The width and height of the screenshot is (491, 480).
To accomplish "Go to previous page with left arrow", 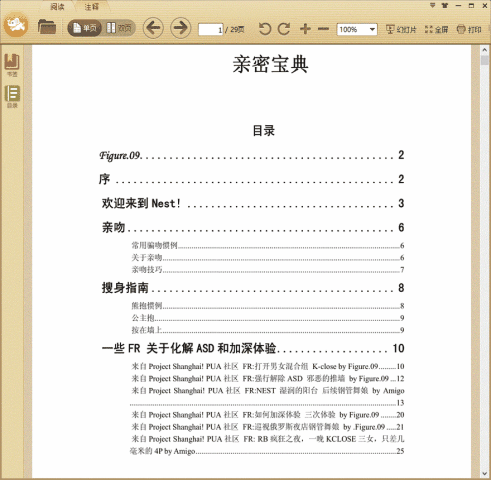I will coord(153,28).
